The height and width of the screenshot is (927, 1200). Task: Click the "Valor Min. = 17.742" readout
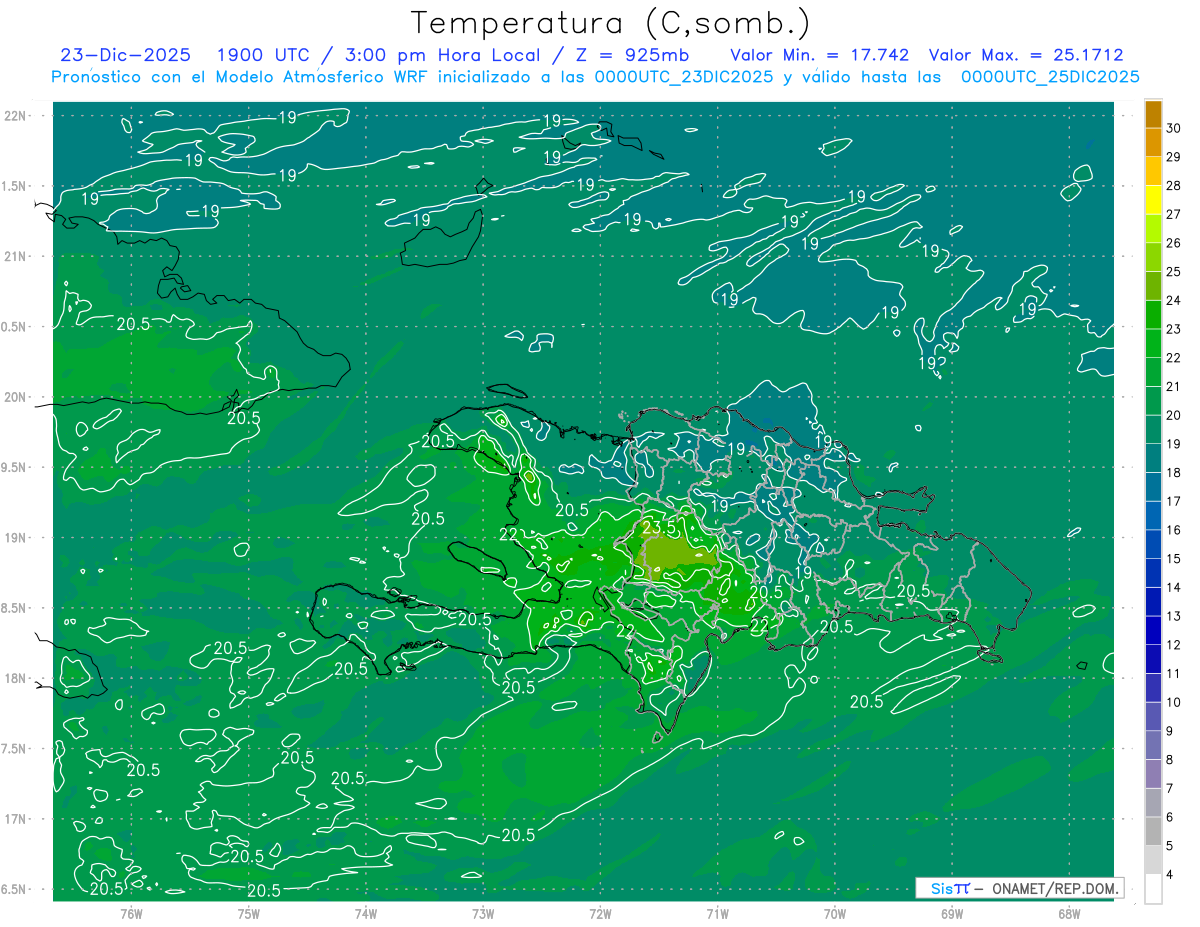[822, 55]
